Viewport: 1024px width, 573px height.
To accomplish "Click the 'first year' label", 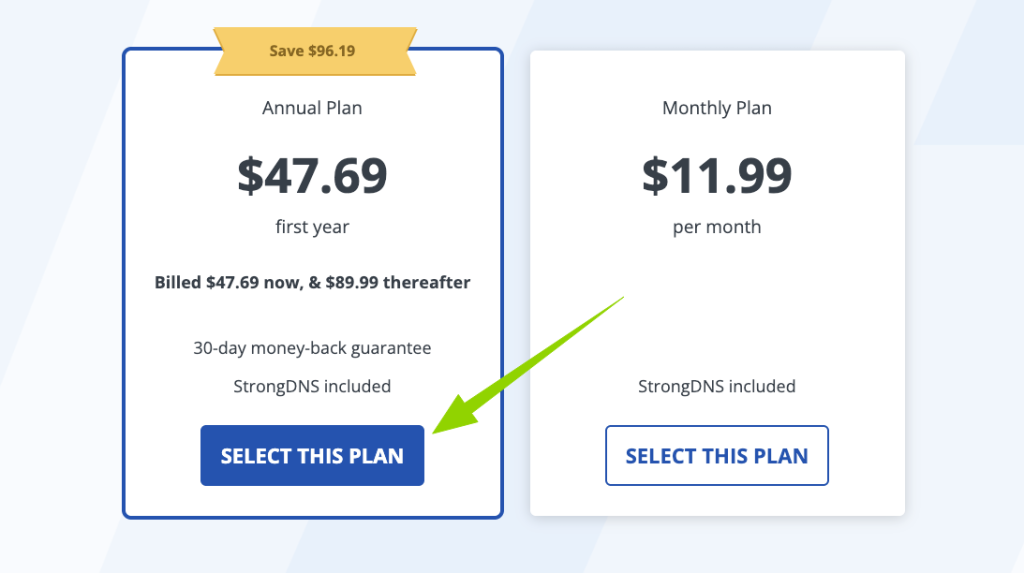I will [x=312, y=227].
